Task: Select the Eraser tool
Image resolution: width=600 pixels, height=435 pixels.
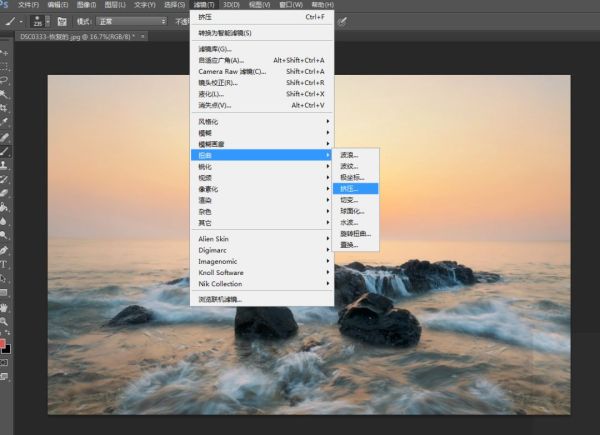Action: 4,193
